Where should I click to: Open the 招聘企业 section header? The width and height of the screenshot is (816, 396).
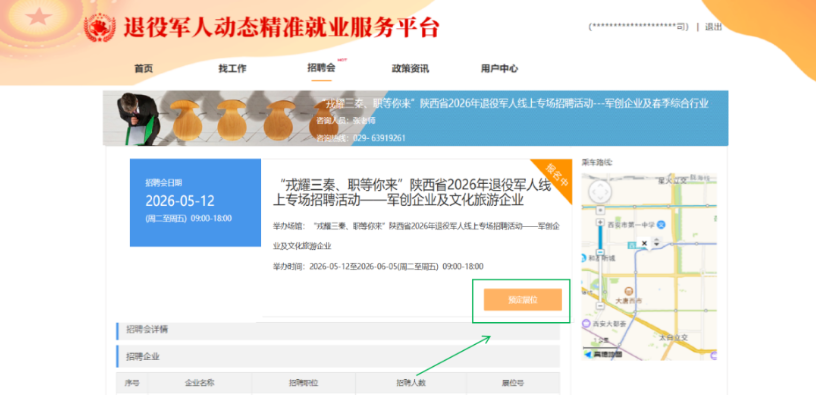pos(338,356)
